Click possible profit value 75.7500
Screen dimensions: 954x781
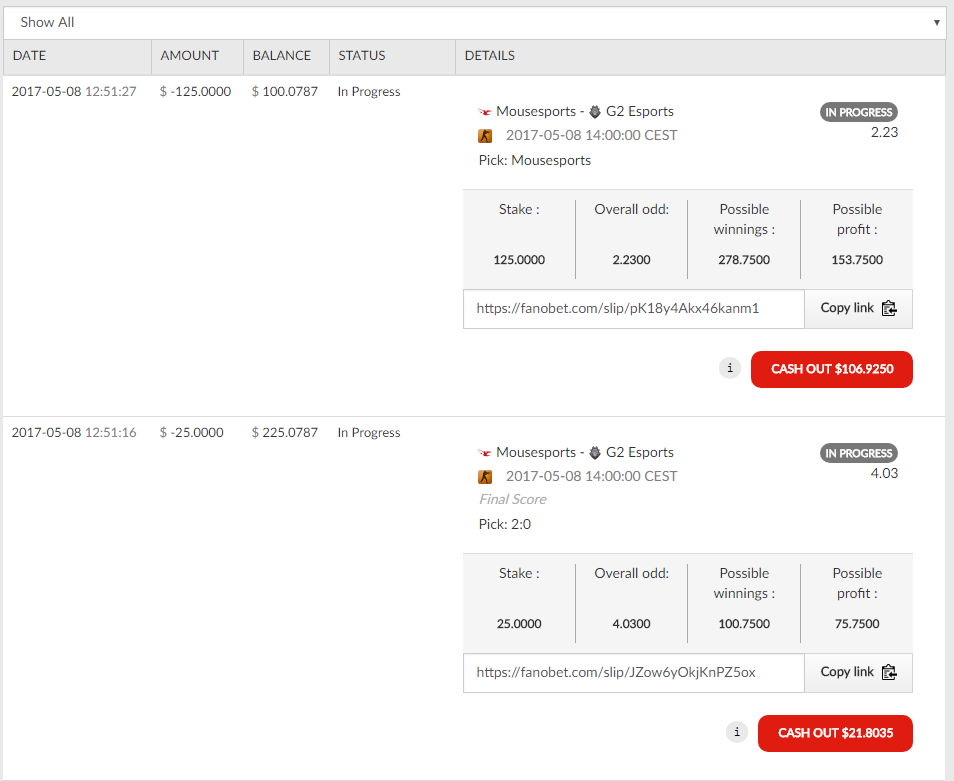coord(857,623)
